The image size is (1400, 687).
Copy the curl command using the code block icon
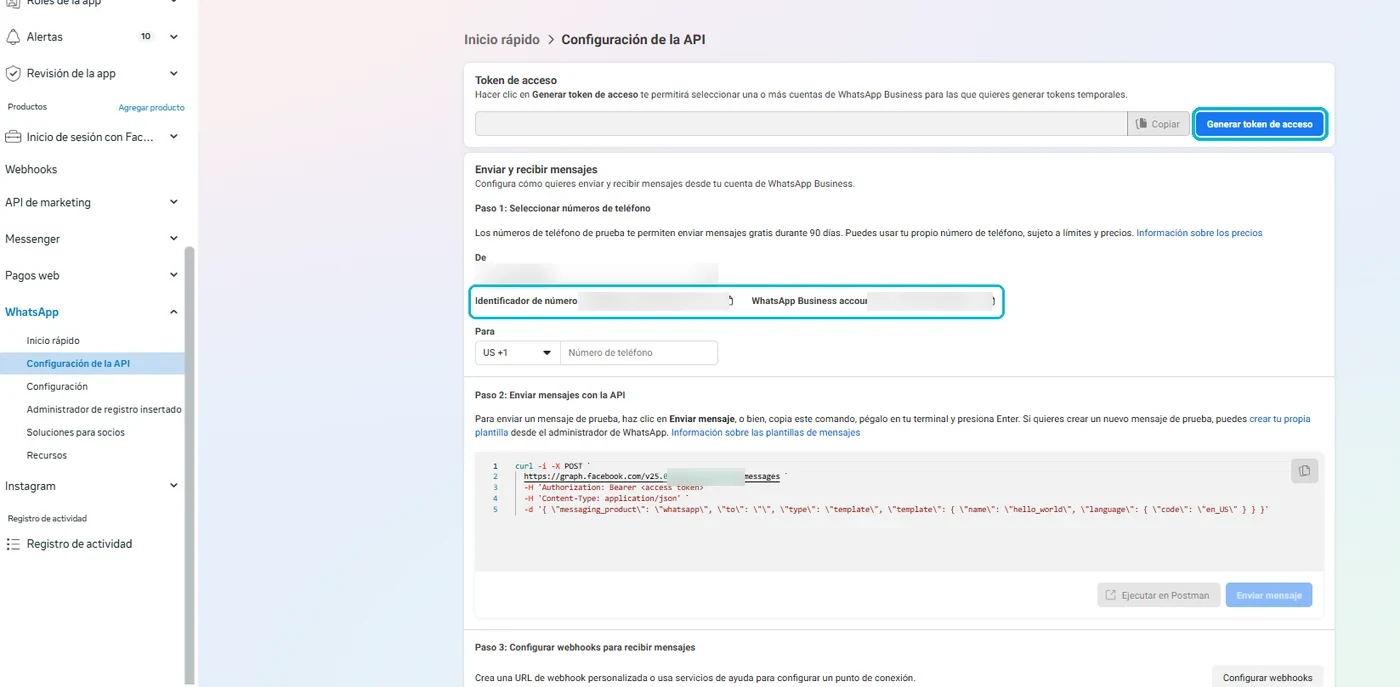pyautogui.click(x=1304, y=470)
